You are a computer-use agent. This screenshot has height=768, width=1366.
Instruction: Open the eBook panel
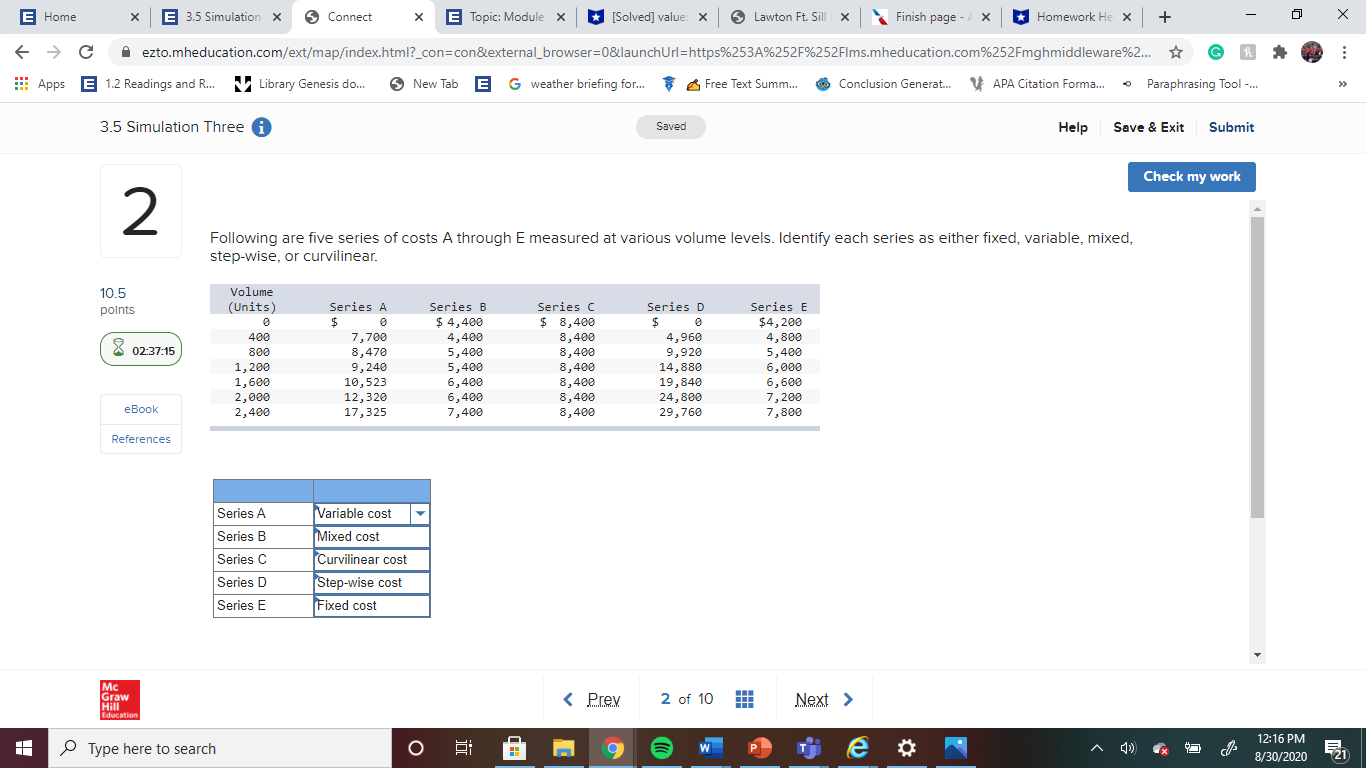pyautogui.click(x=140, y=409)
